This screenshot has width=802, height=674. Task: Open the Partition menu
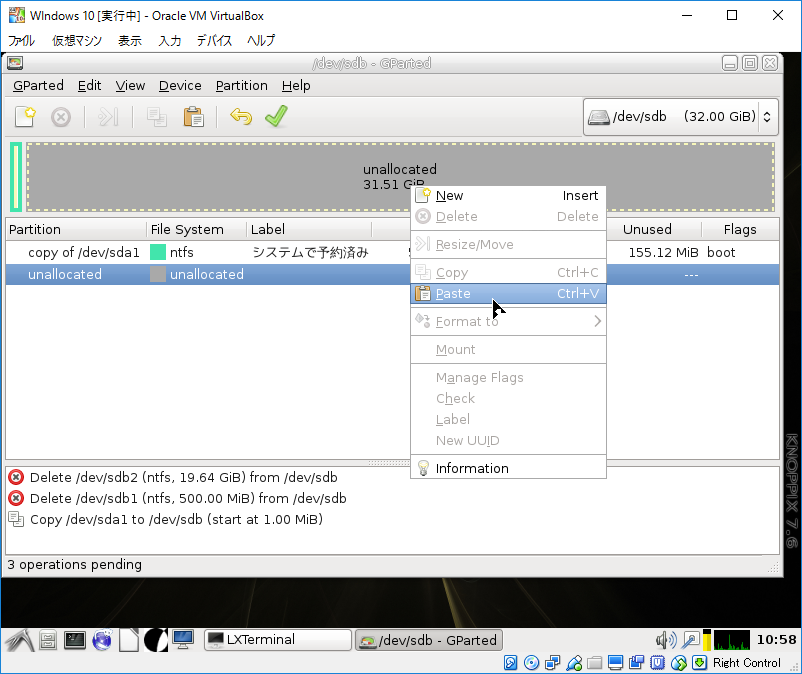241,85
